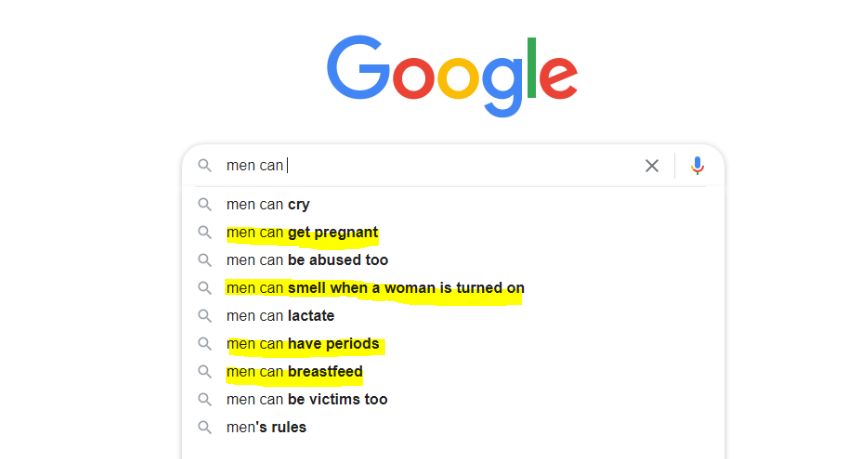Choose suggestion 'men can be abused too'
Viewport: 856px width, 459px height.
(x=453, y=260)
